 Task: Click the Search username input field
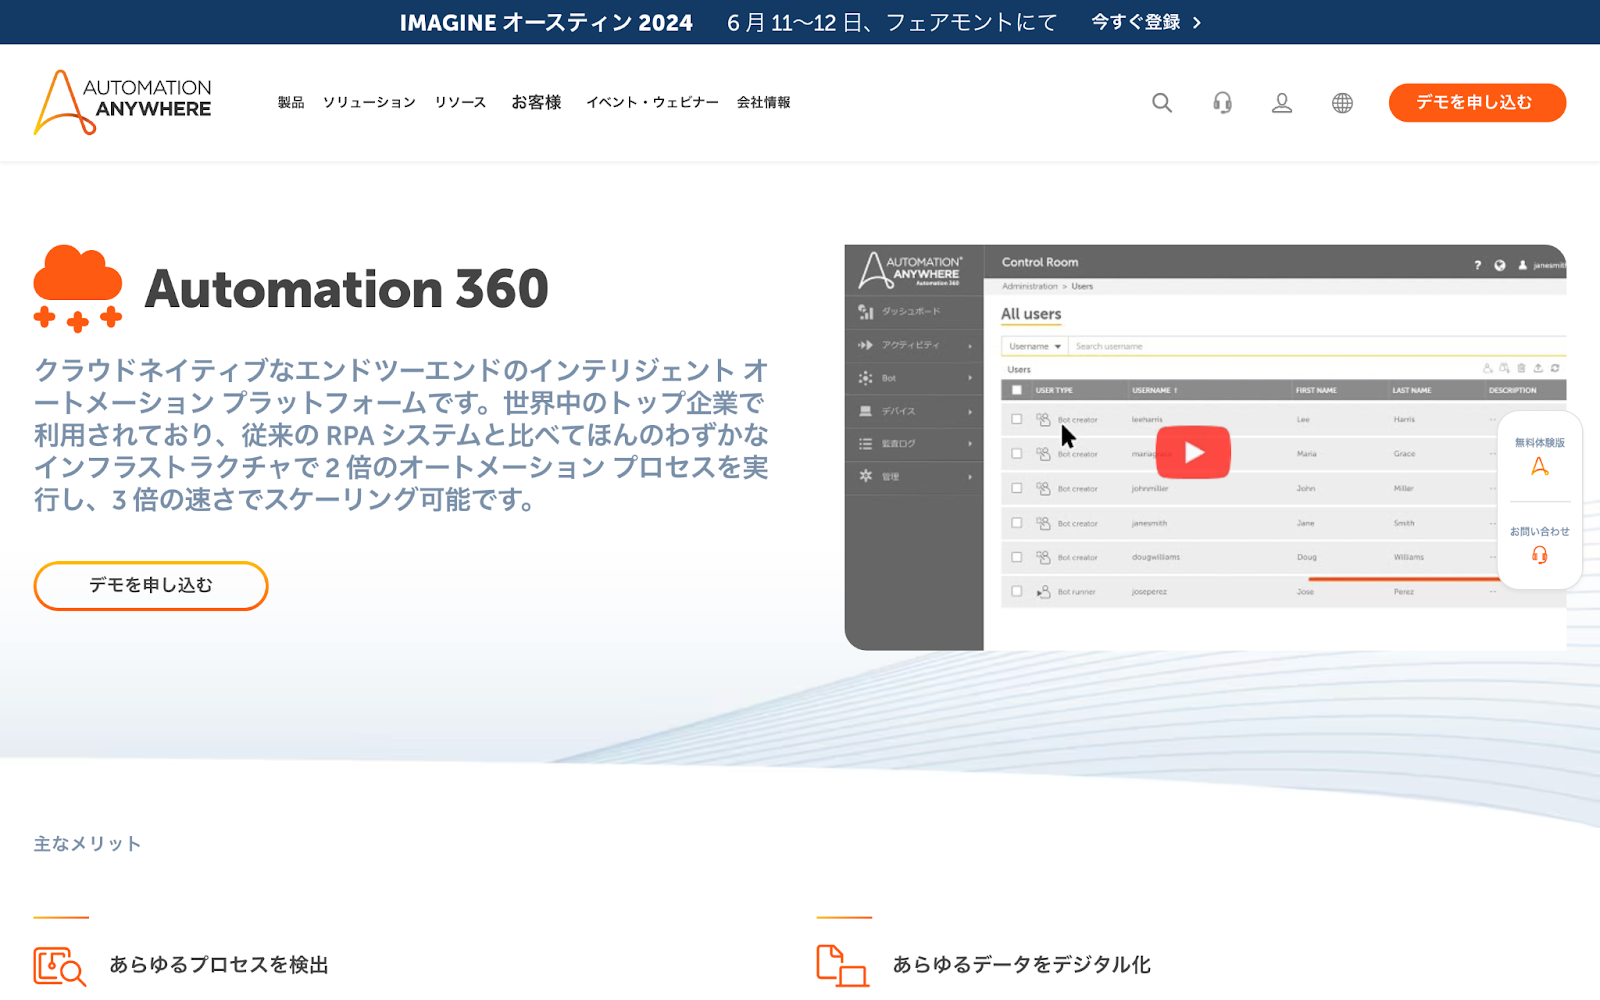(x=1317, y=346)
